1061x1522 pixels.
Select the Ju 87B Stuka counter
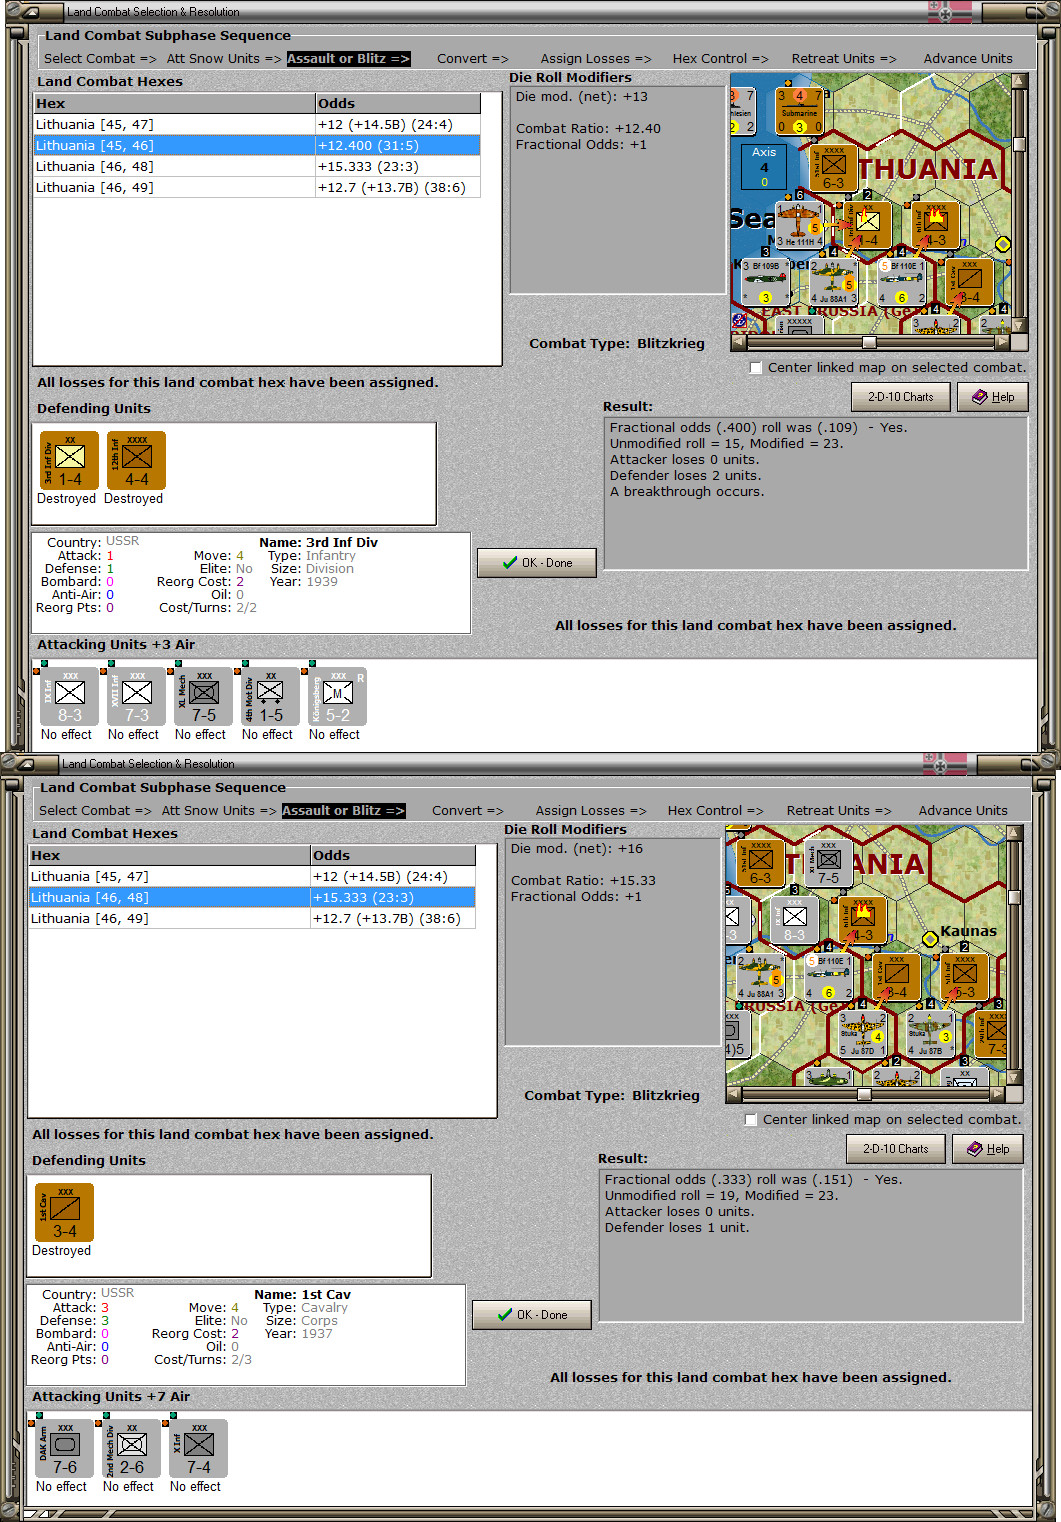[929, 1034]
